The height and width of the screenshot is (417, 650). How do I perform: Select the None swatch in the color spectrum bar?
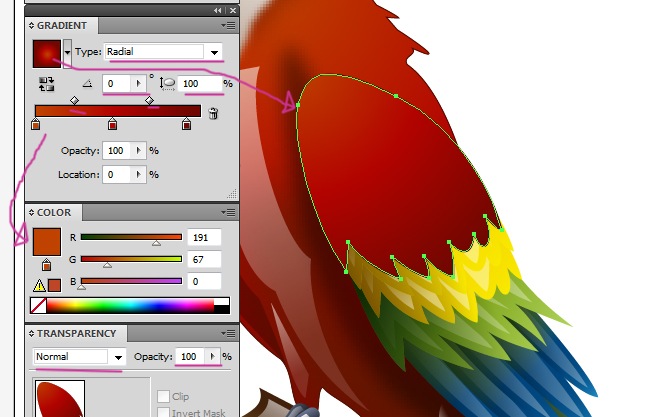pos(38,305)
